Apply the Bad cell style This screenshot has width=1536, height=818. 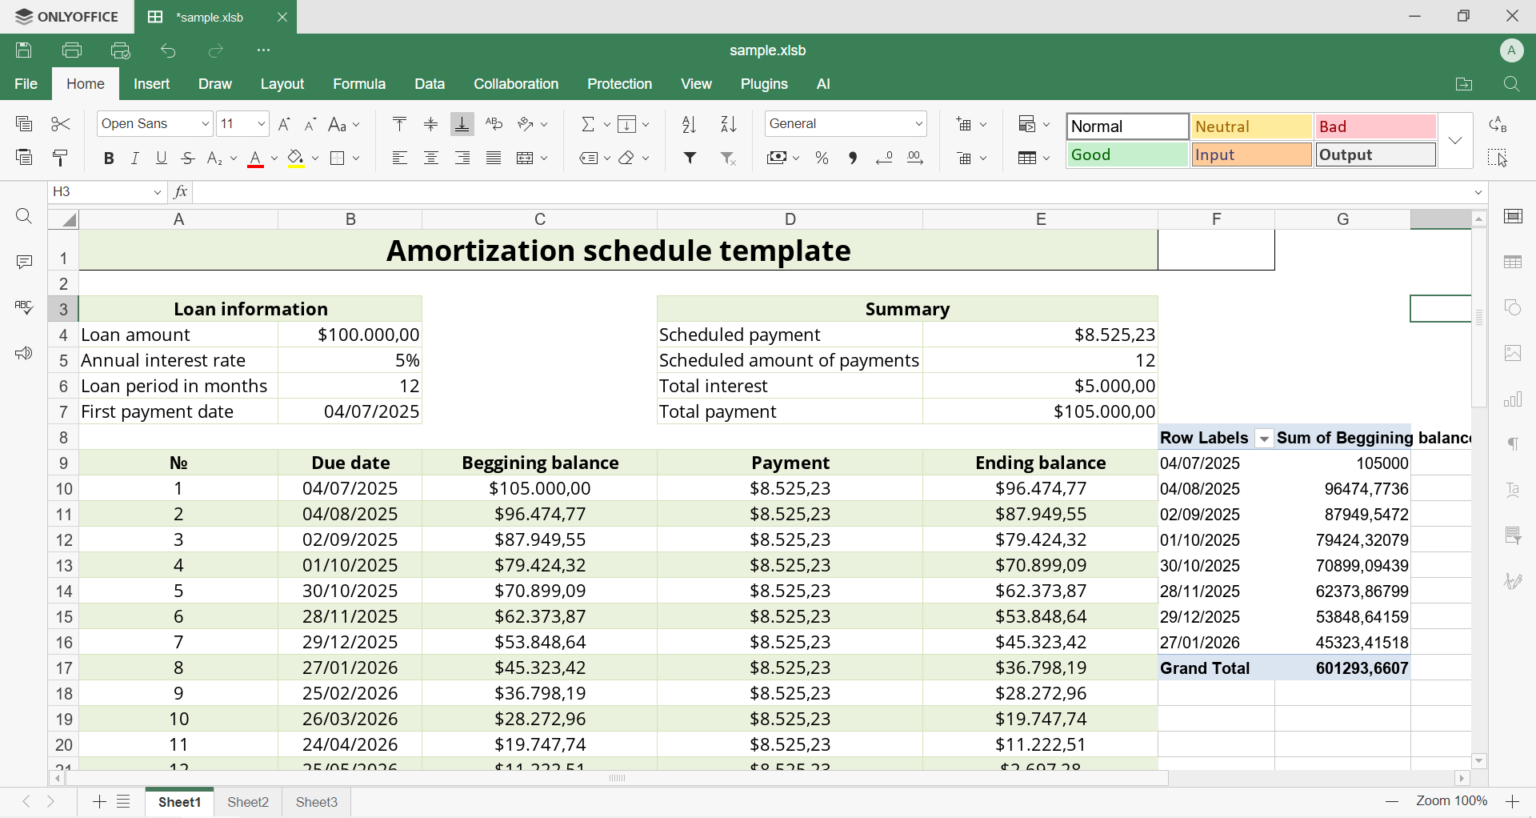coord(1375,127)
